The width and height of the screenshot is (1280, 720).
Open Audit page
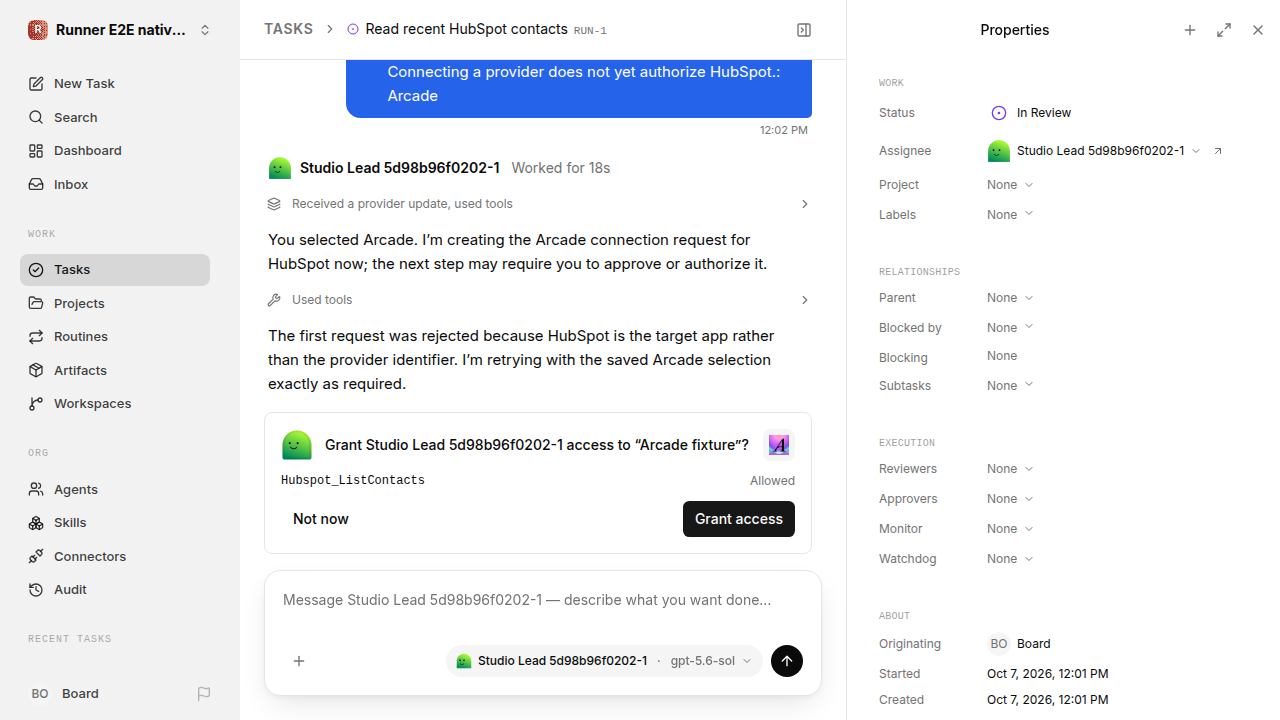pos(115,590)
